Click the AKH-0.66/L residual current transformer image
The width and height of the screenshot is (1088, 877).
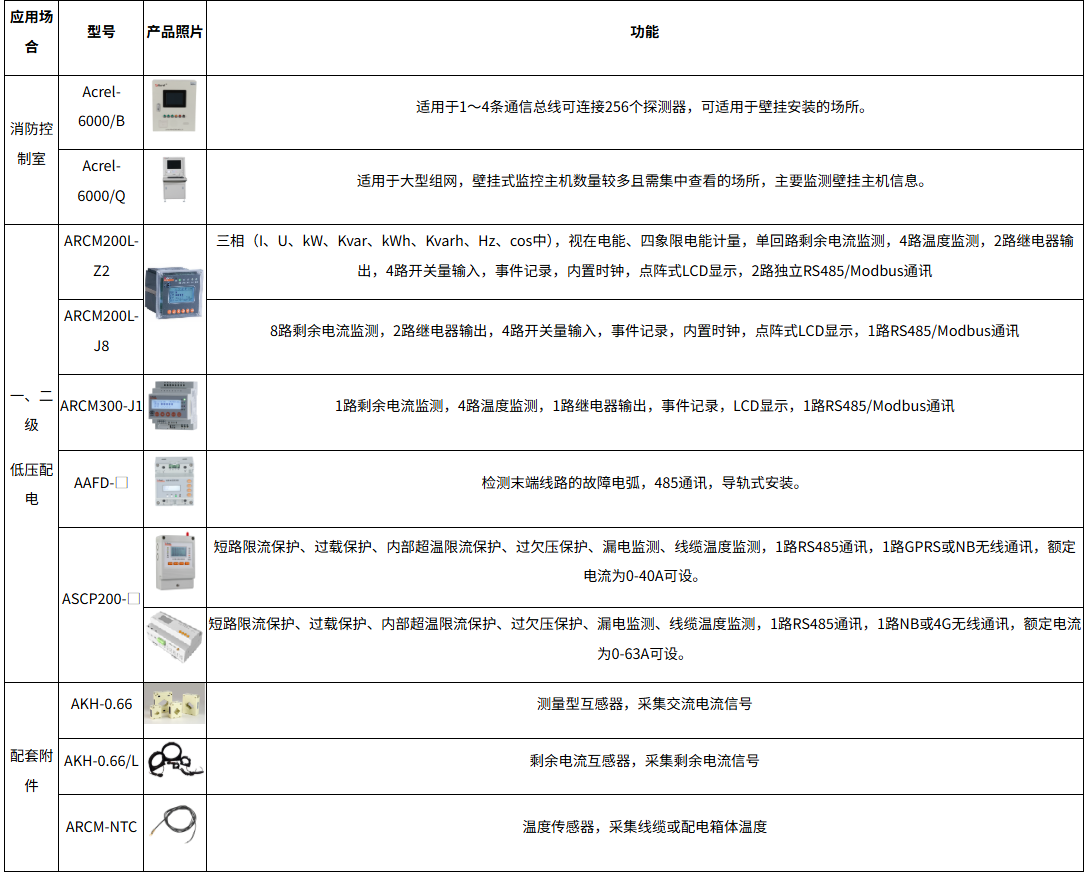tap(174, 761)
